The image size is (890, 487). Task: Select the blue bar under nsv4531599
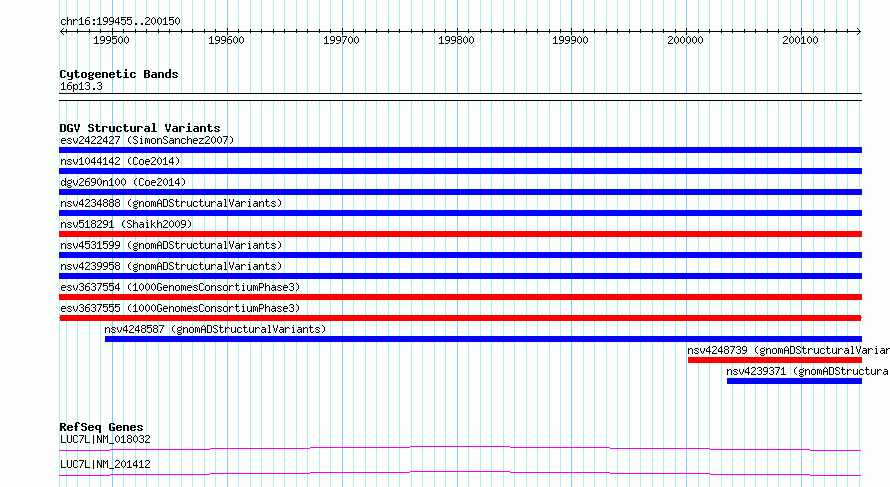coord(460,255)
